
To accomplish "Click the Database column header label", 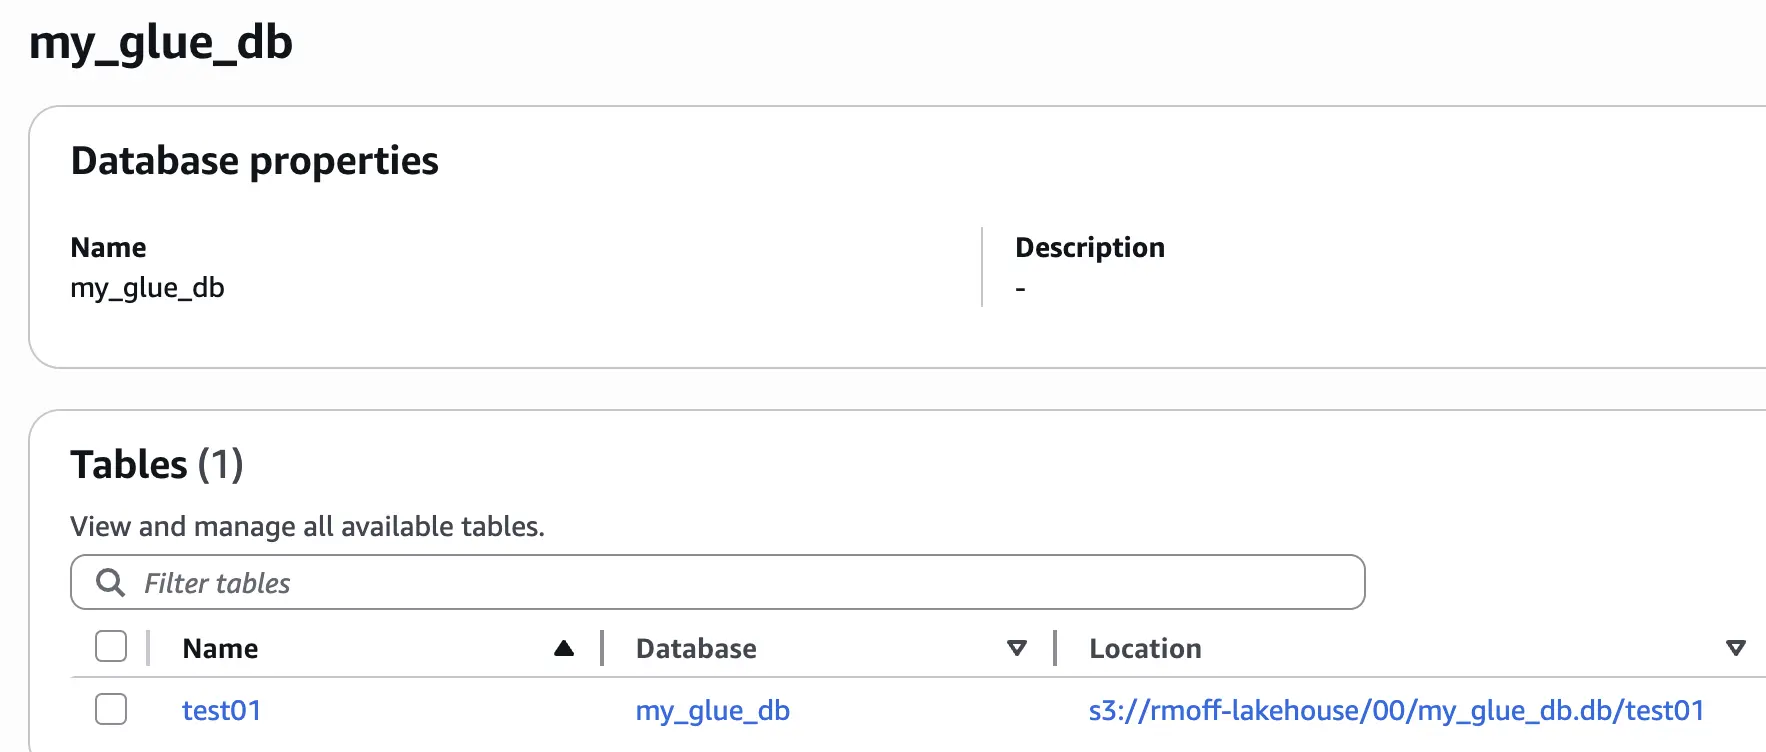I will [x=696, y=648].
